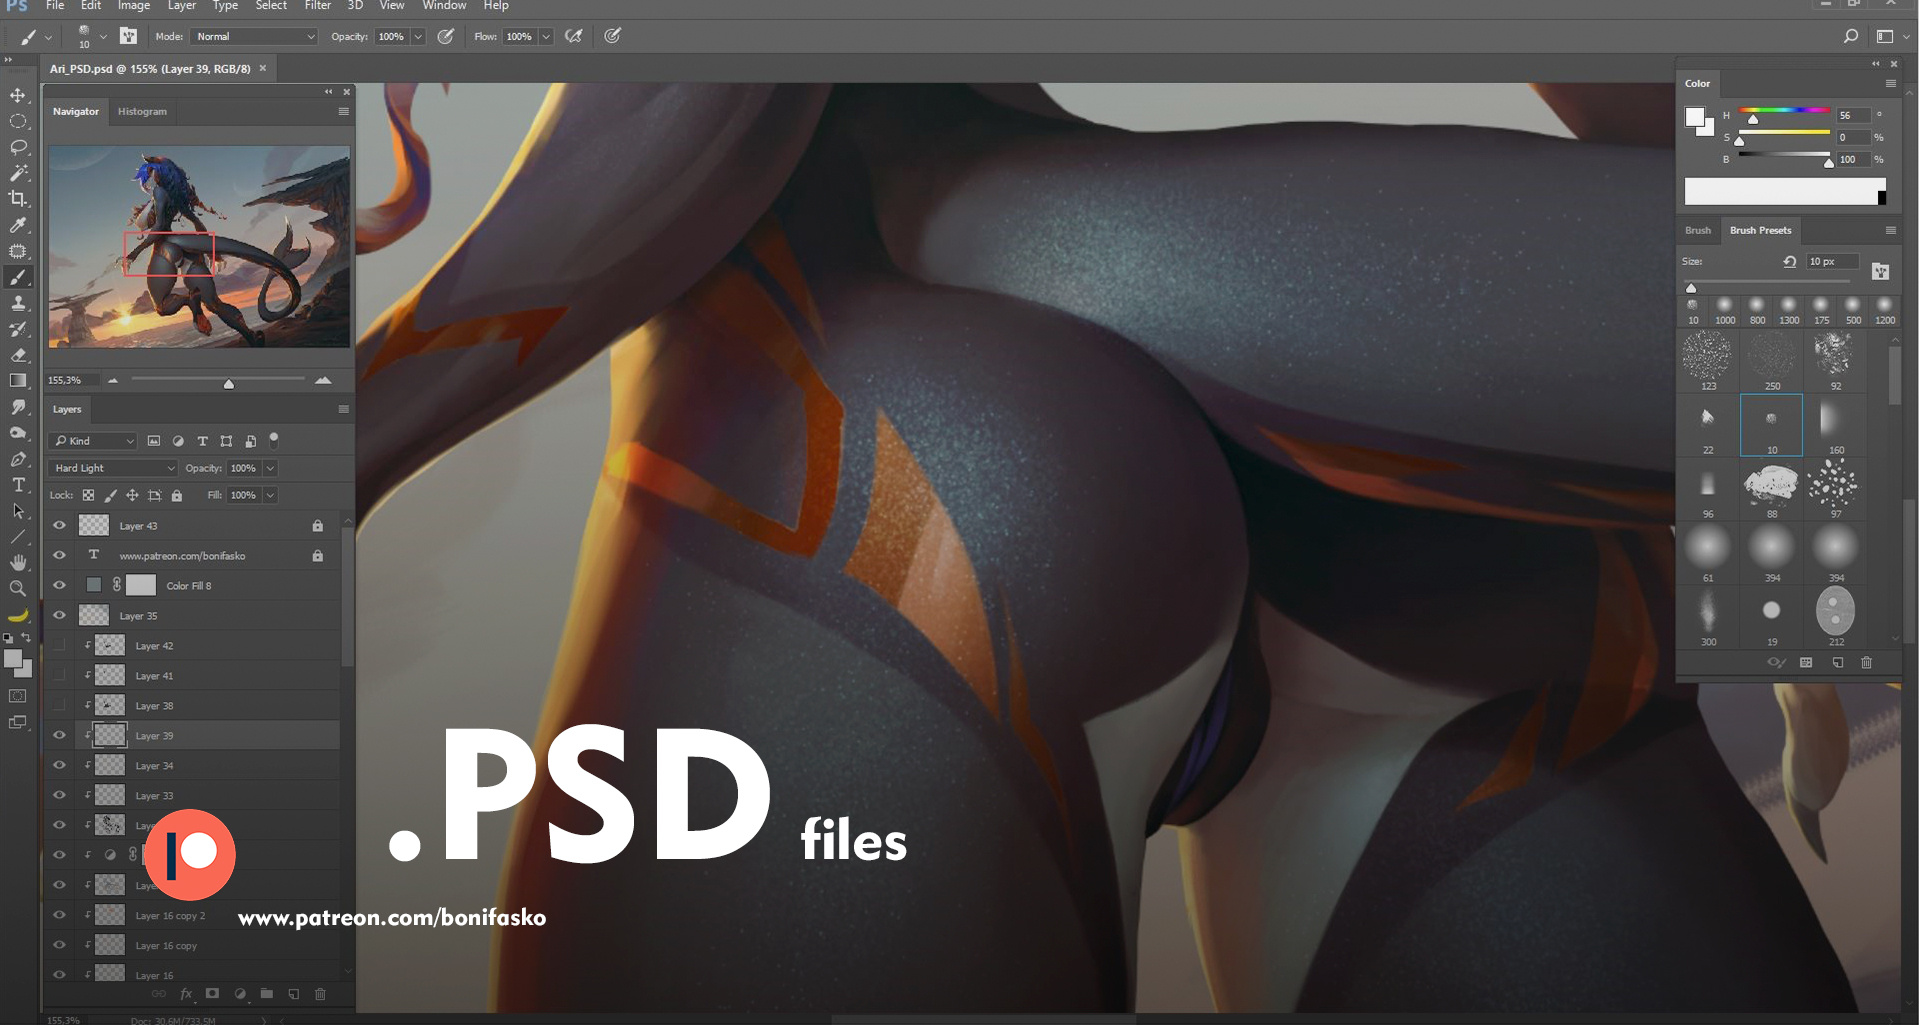Click the Hue slider in Color panel
The width and height of the screenshot is (1919, 1025).
coord(1784,112)
